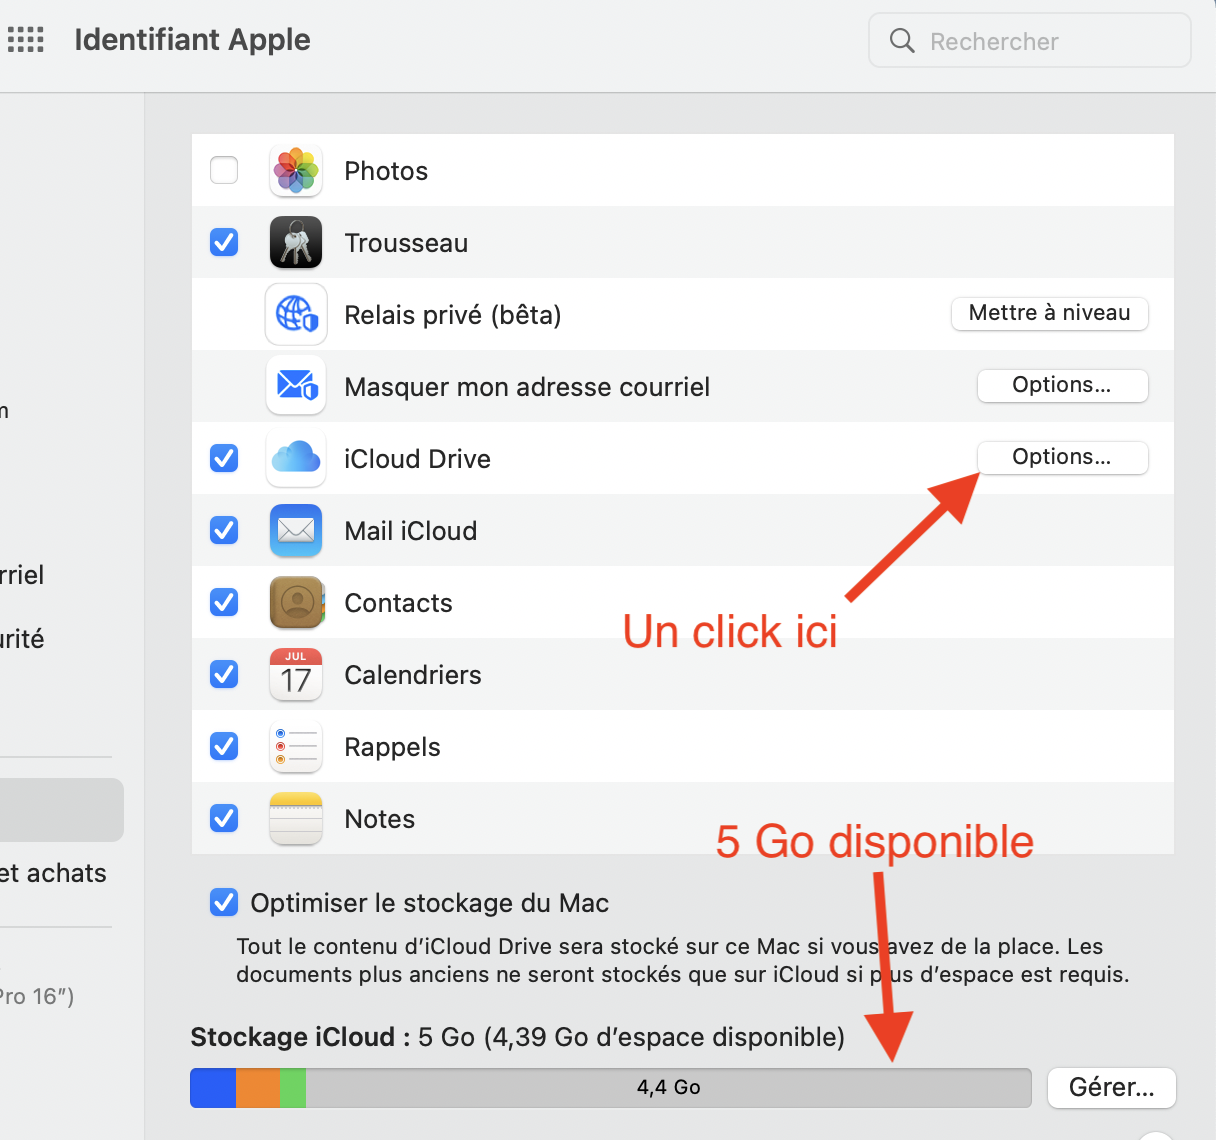Click the Rappels list icon

(x=296, y=747)
